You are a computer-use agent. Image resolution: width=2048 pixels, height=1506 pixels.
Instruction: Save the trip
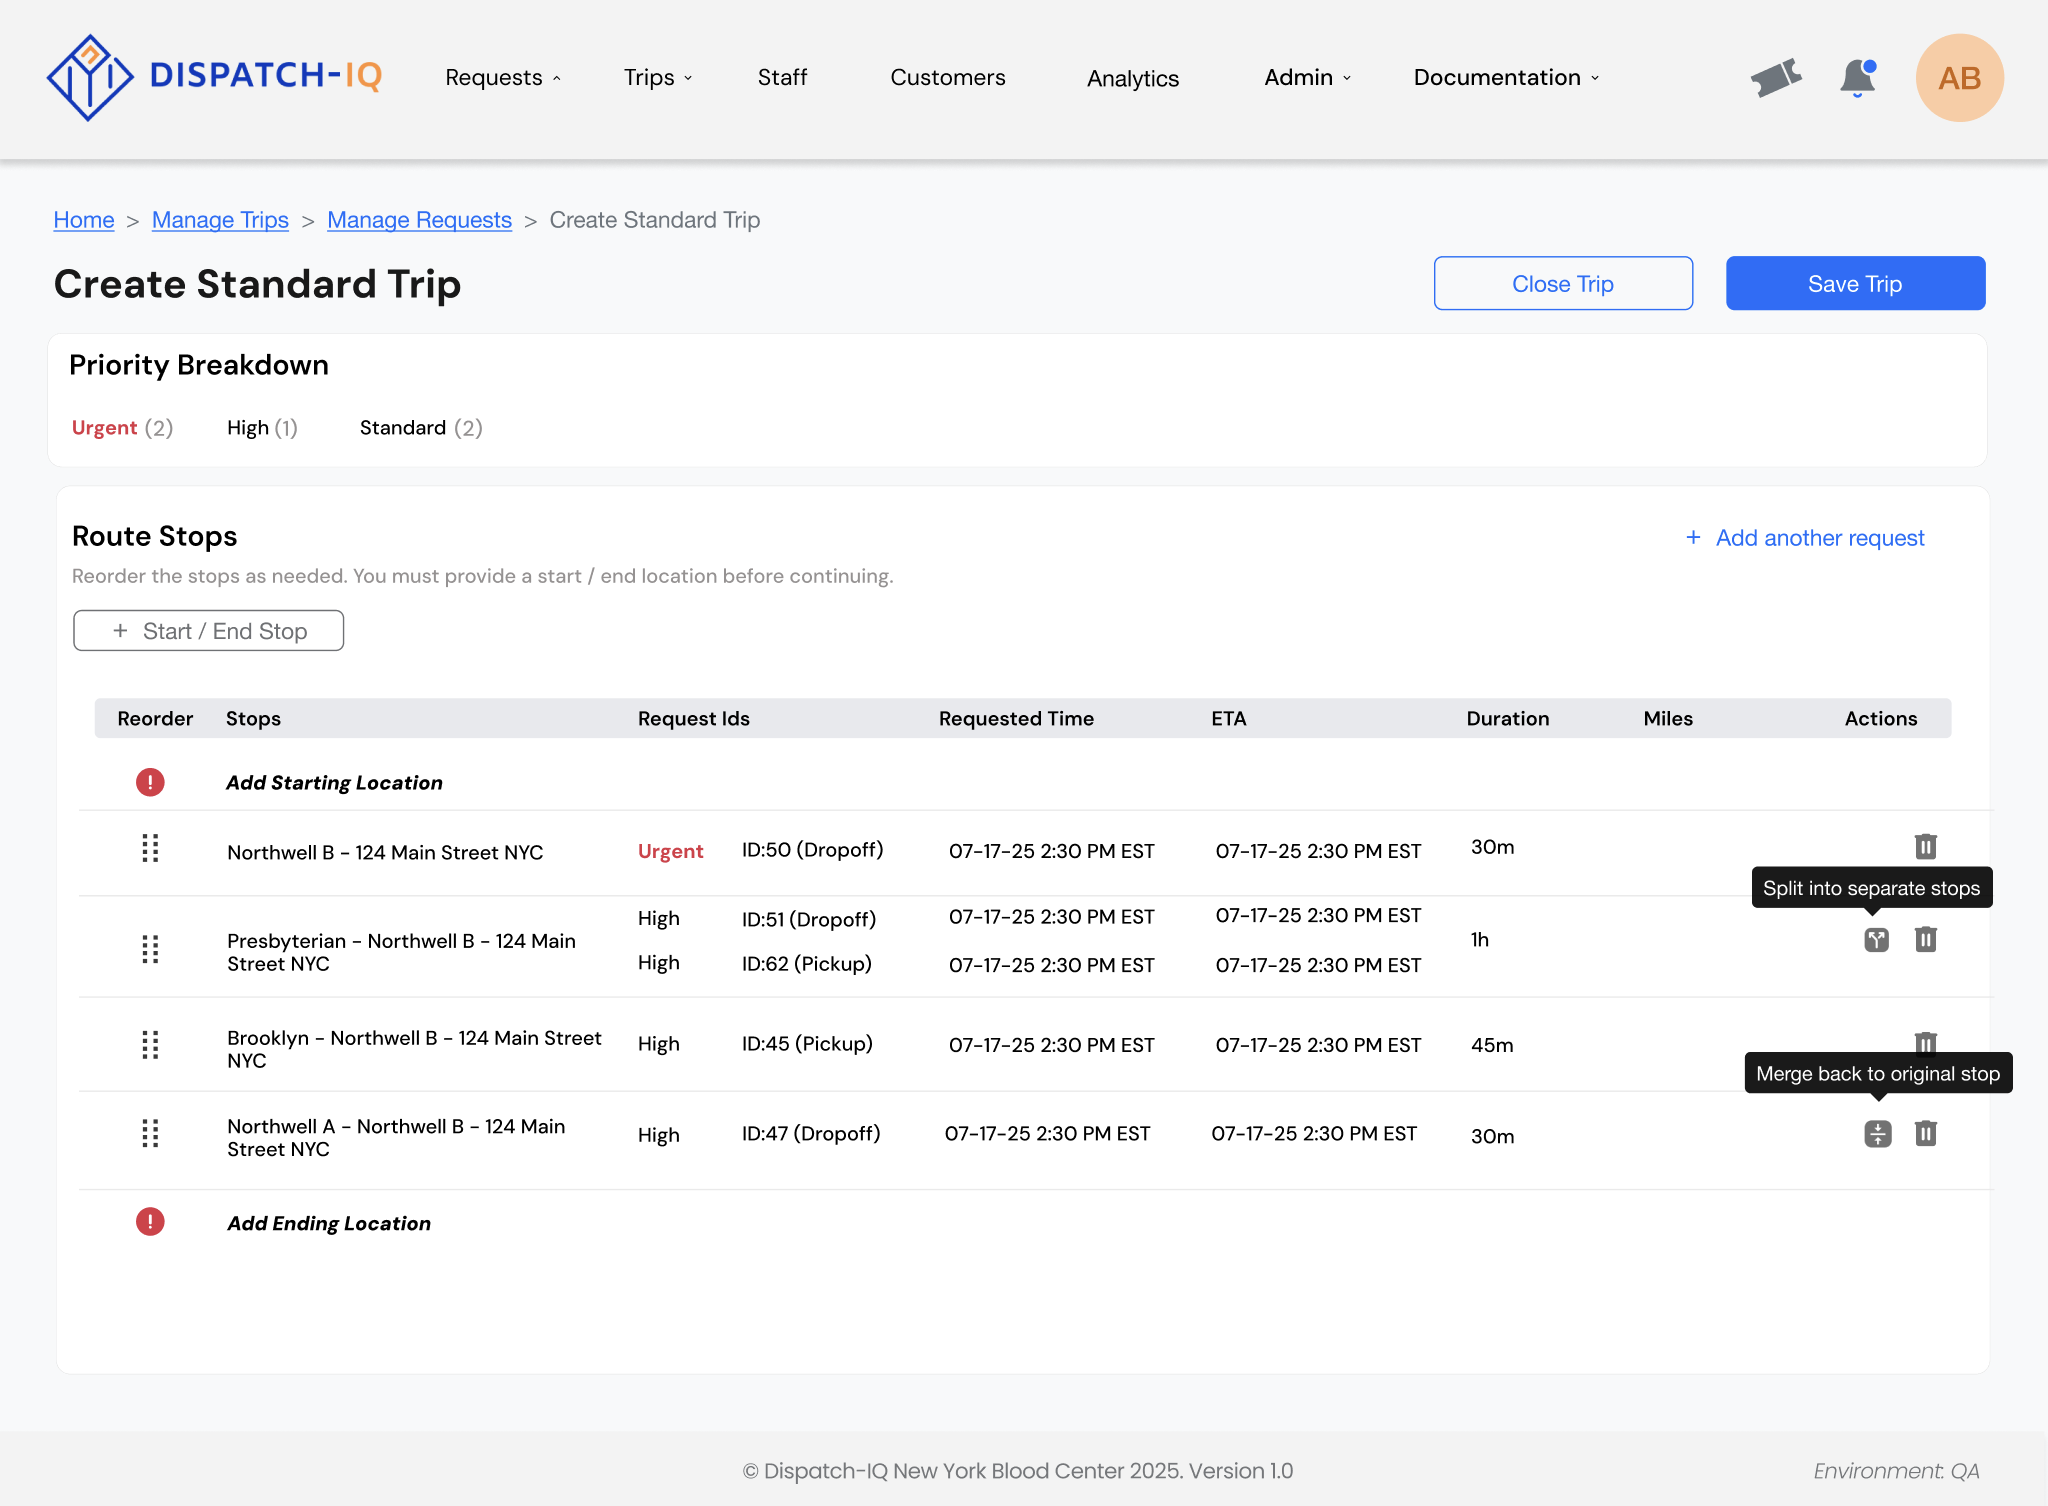(1855, 283)
